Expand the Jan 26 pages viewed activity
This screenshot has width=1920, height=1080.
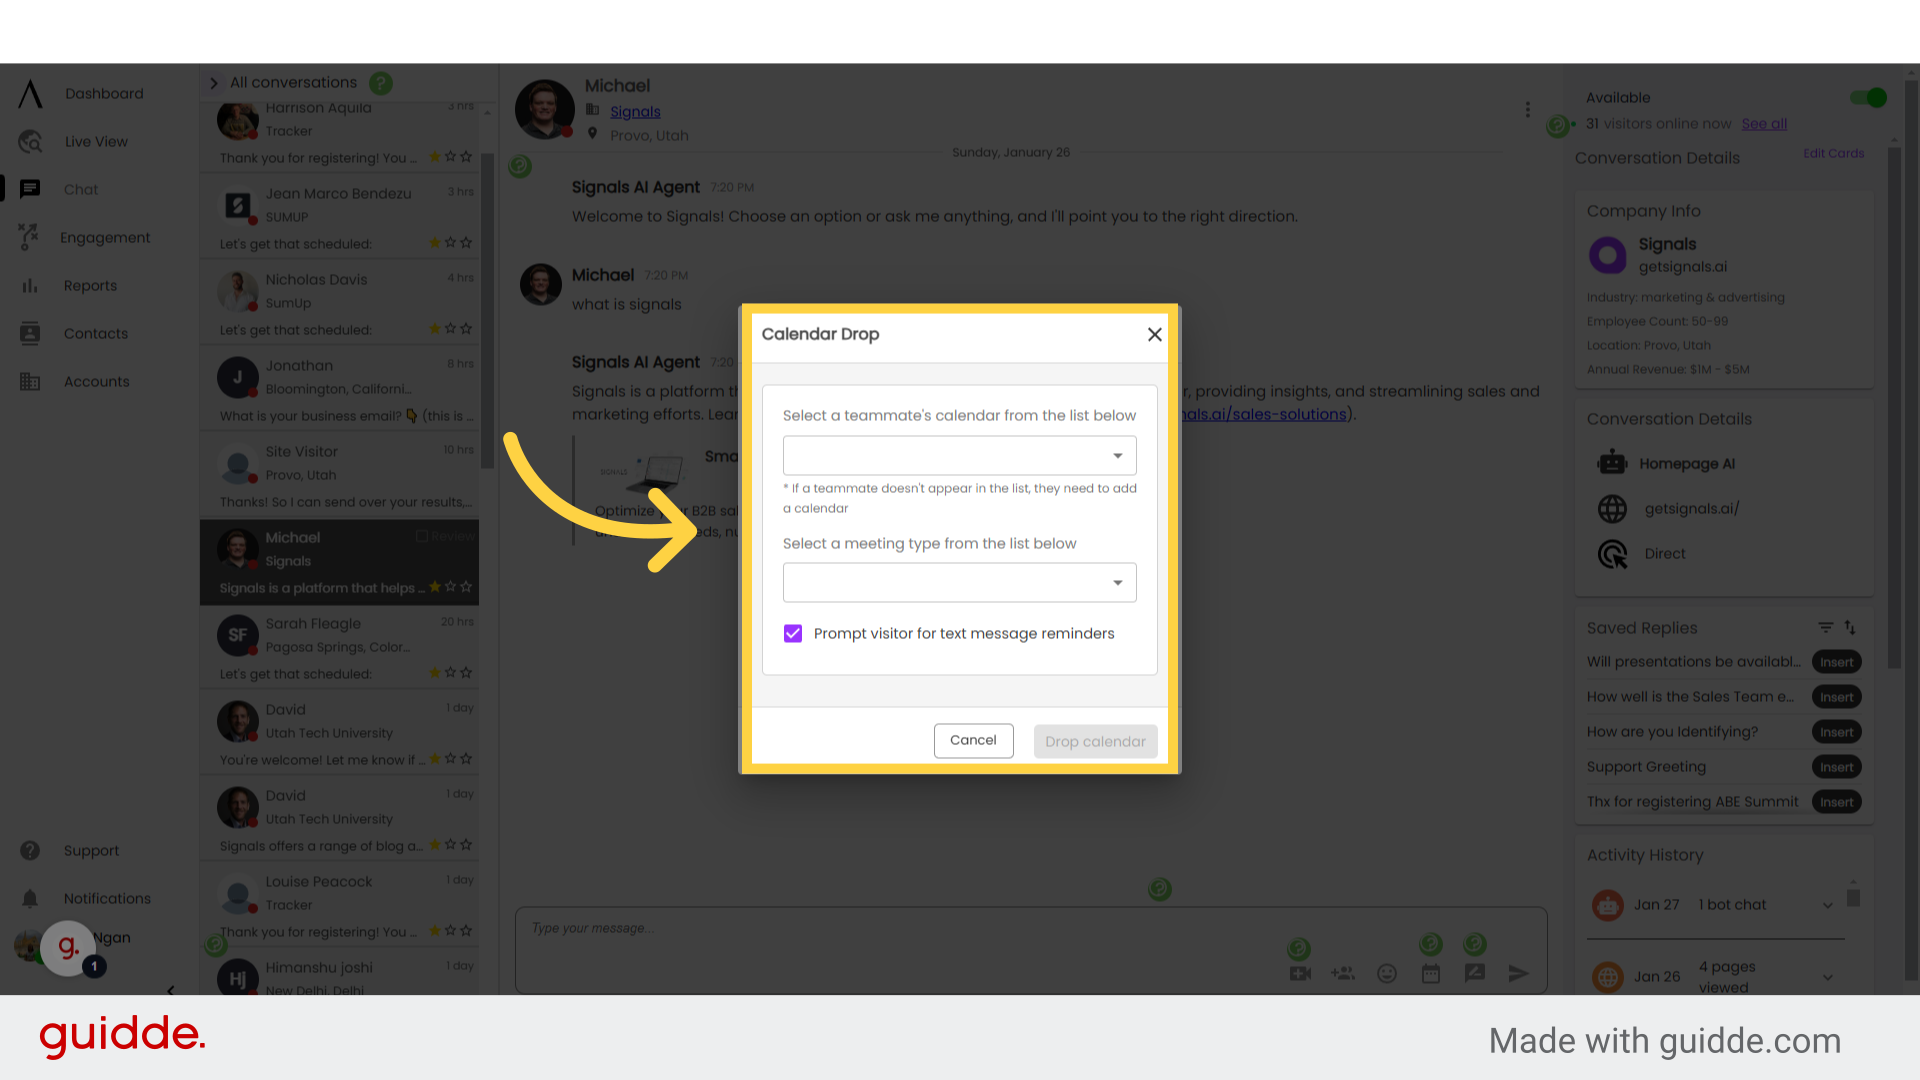tap(1827, 977)
